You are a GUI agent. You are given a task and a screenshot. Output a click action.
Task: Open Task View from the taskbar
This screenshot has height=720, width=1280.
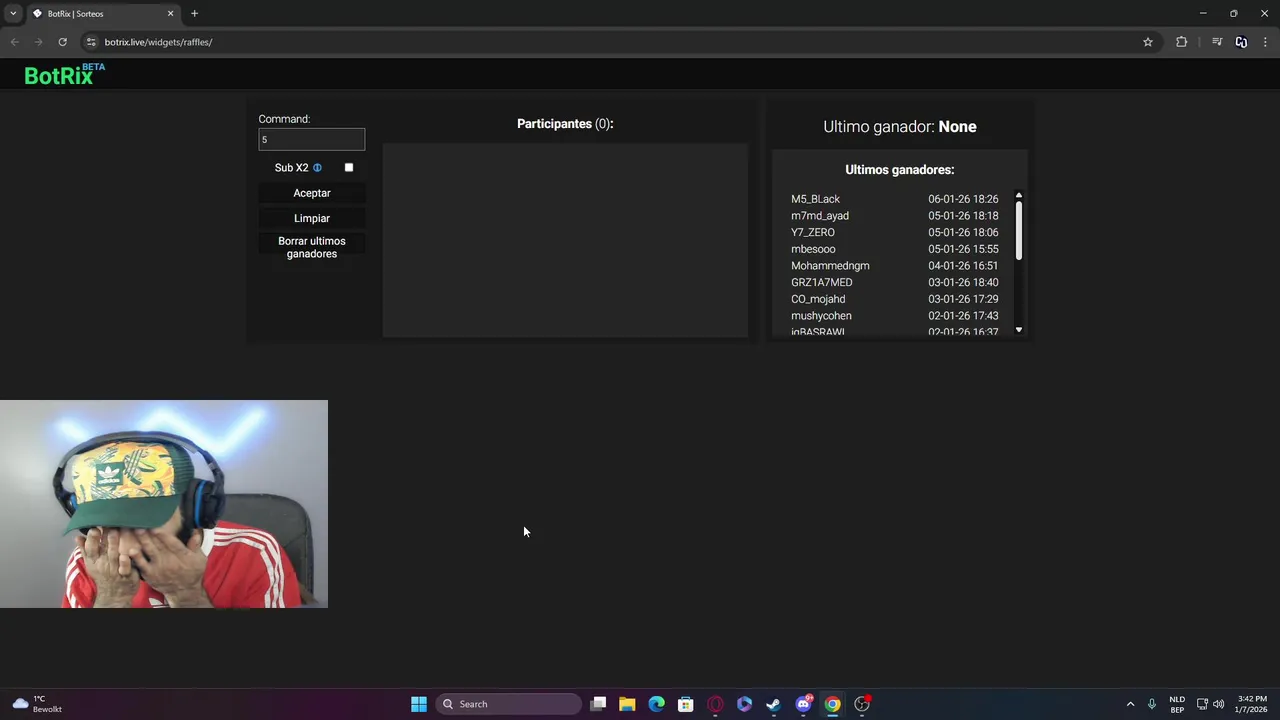pos(598,704)
